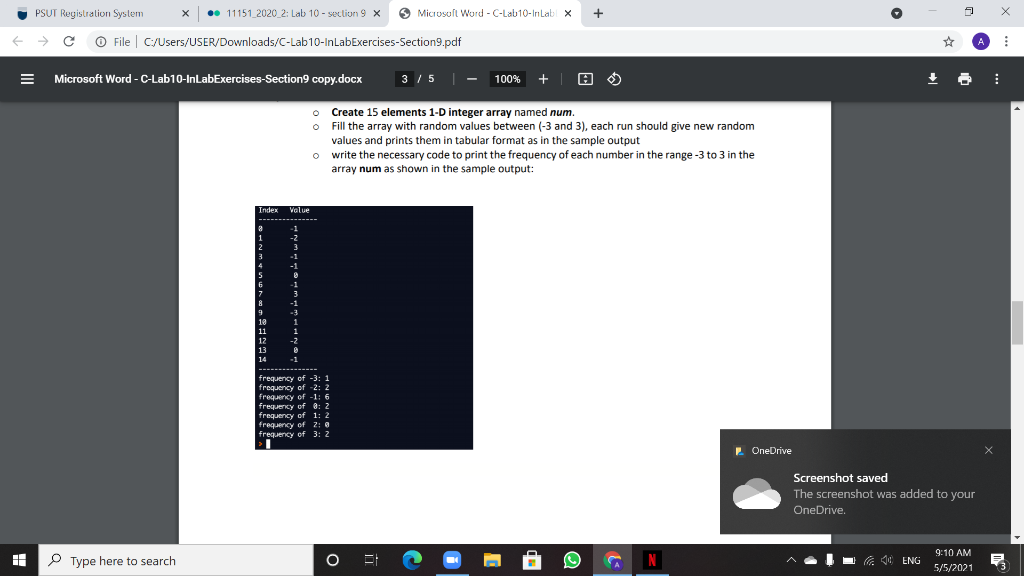Launch Zoom from the taskbar
Image resolution: width=1024 pixels, height=576 pixels.
[453, 560]
